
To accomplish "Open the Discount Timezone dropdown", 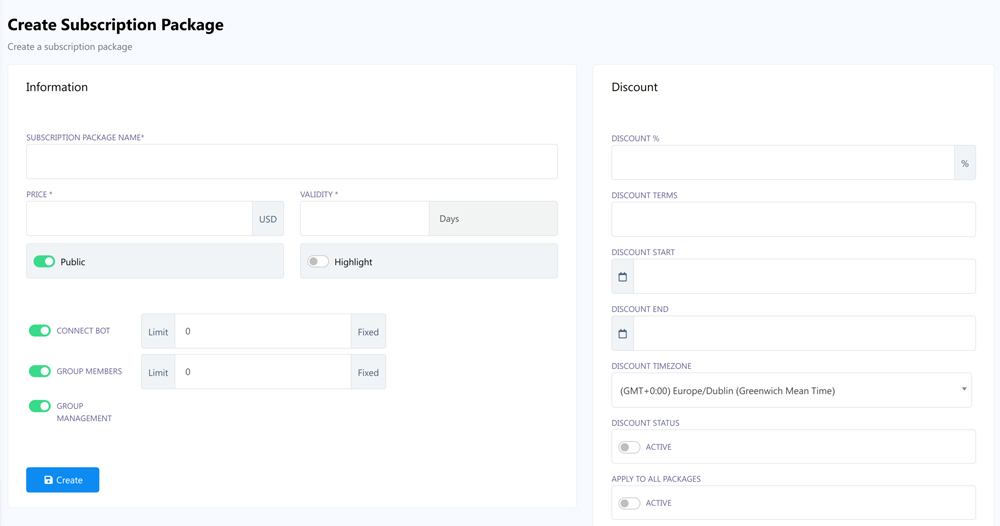I will [x=792, y=390].
